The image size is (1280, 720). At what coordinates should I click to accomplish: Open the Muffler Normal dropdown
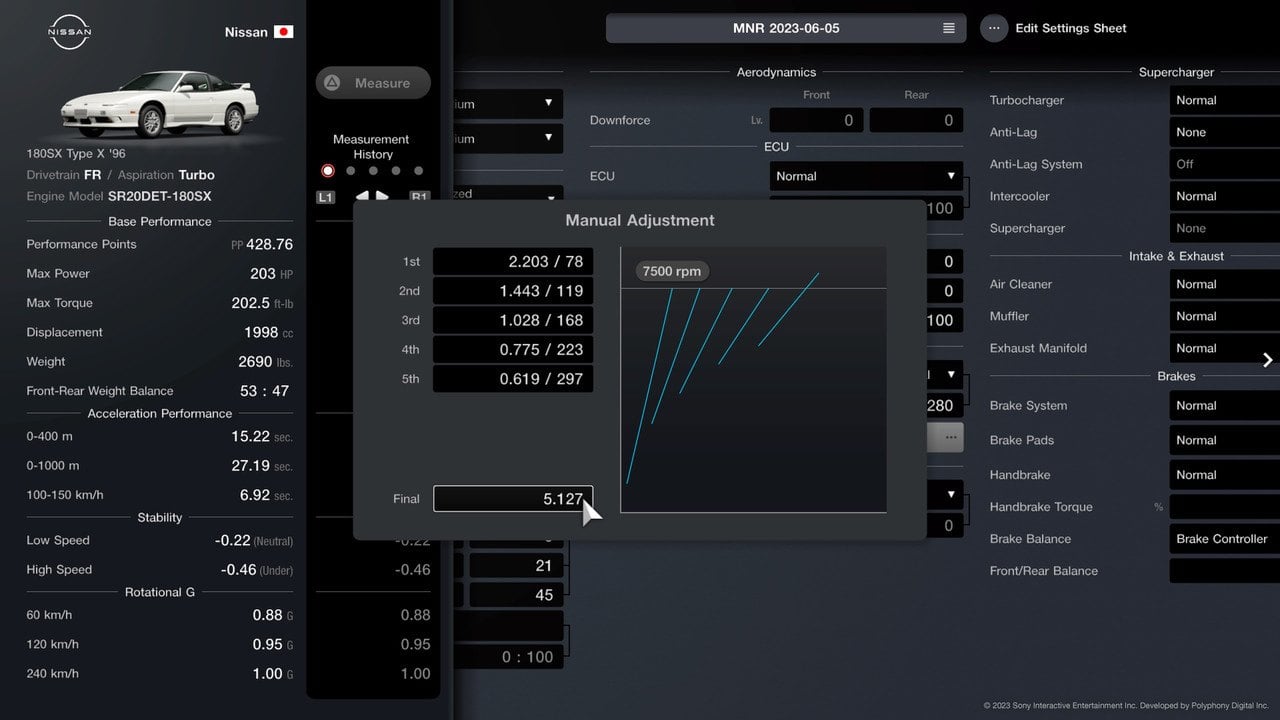pyautogui.click(x=1224, y=316)
